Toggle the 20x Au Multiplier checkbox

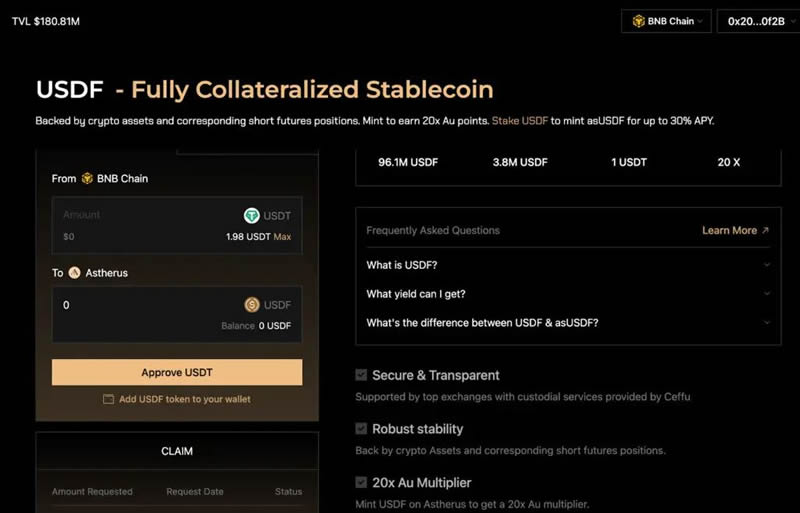(361, 482)
